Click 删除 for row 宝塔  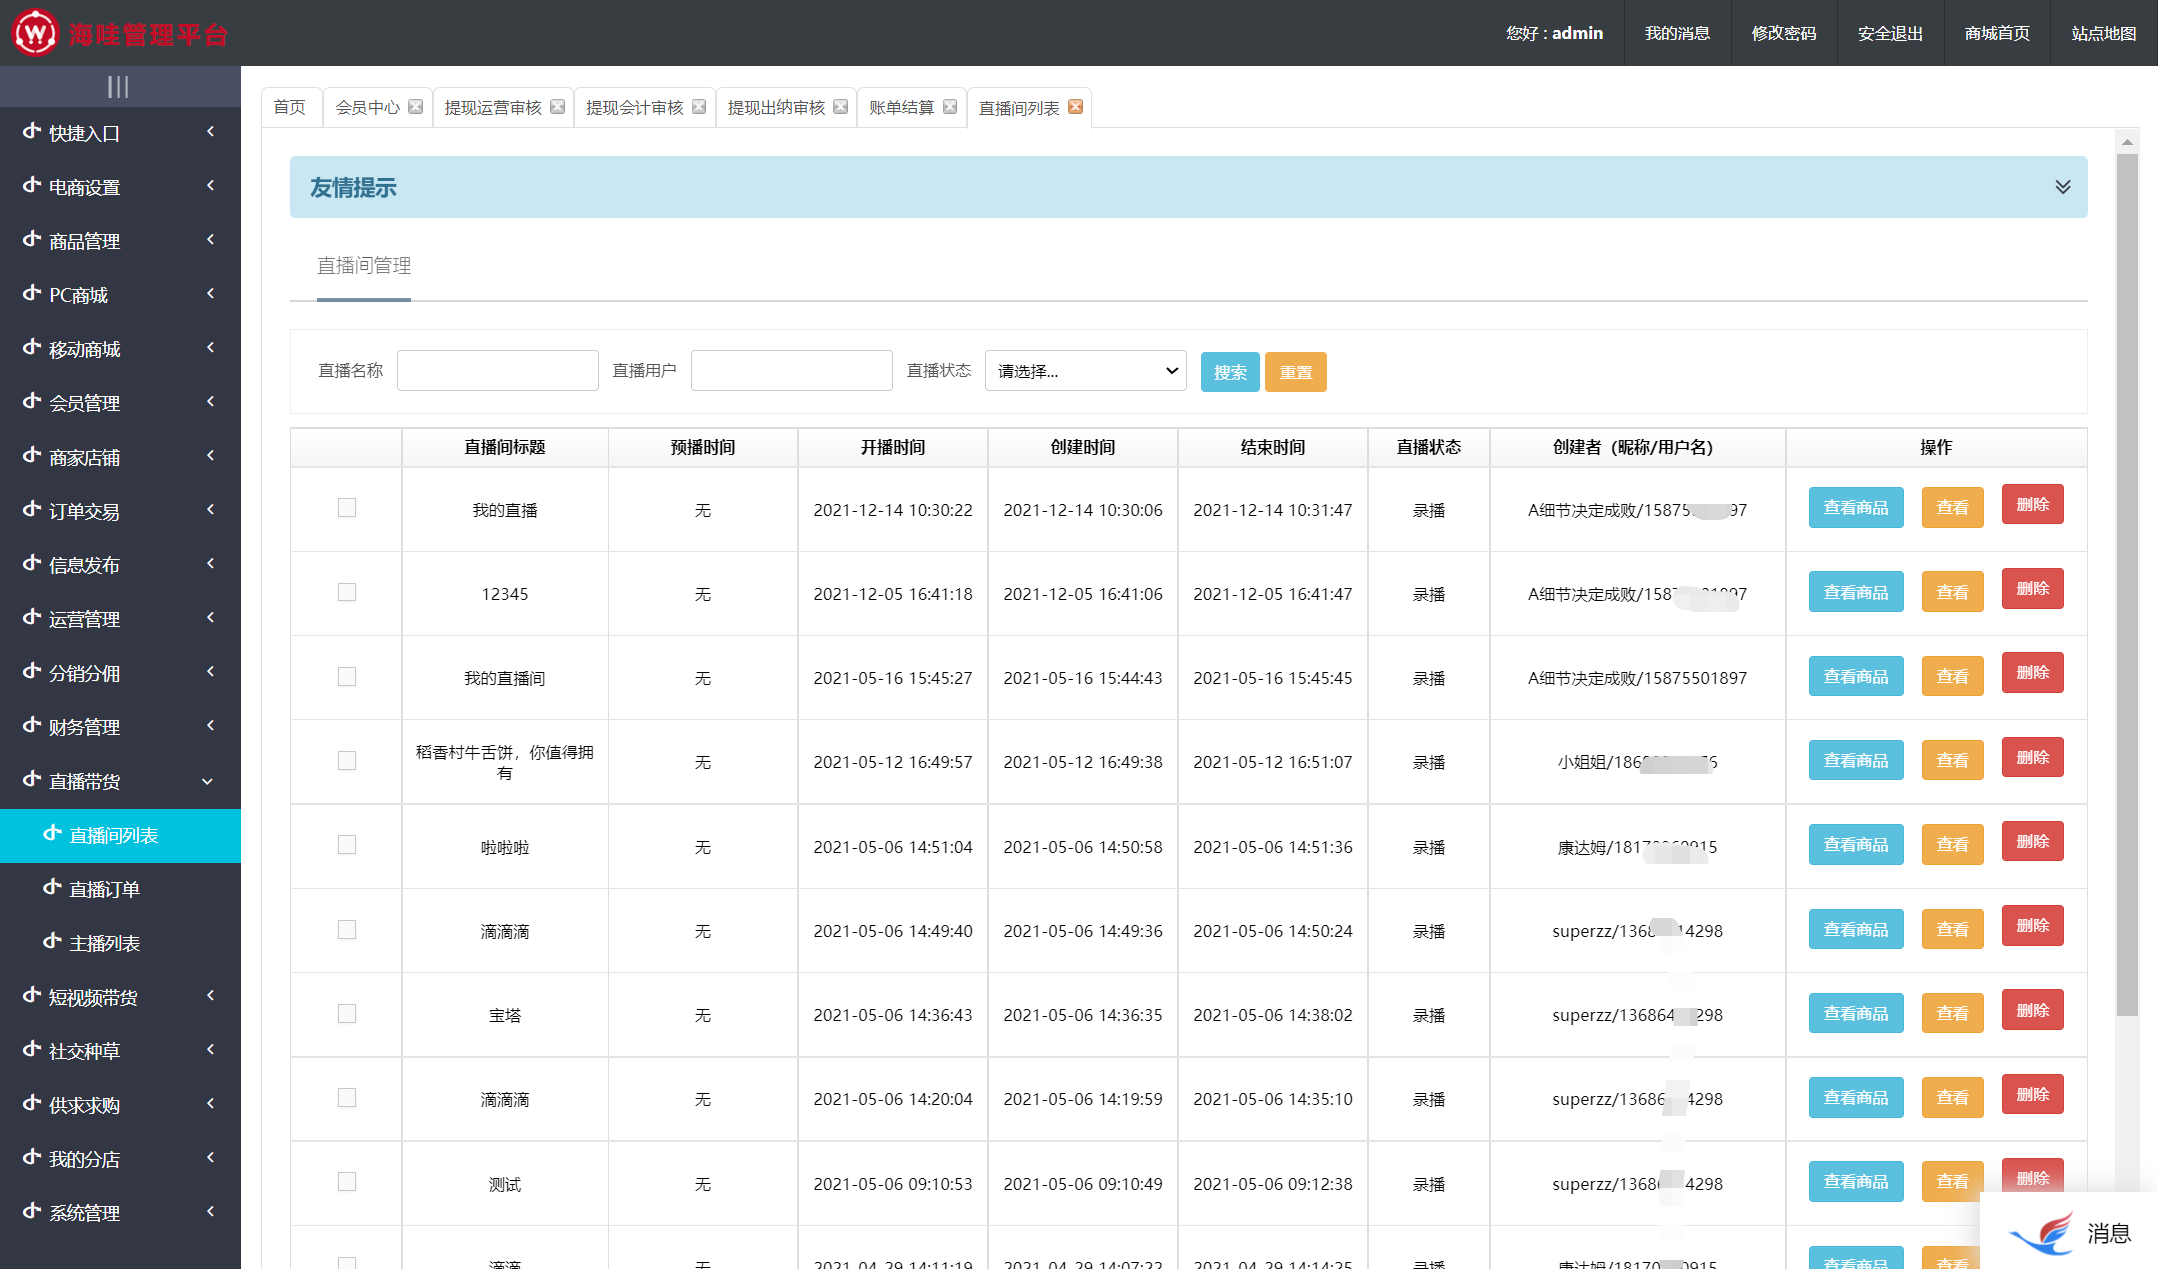pyautogui.click(x=2033, y=1010)
